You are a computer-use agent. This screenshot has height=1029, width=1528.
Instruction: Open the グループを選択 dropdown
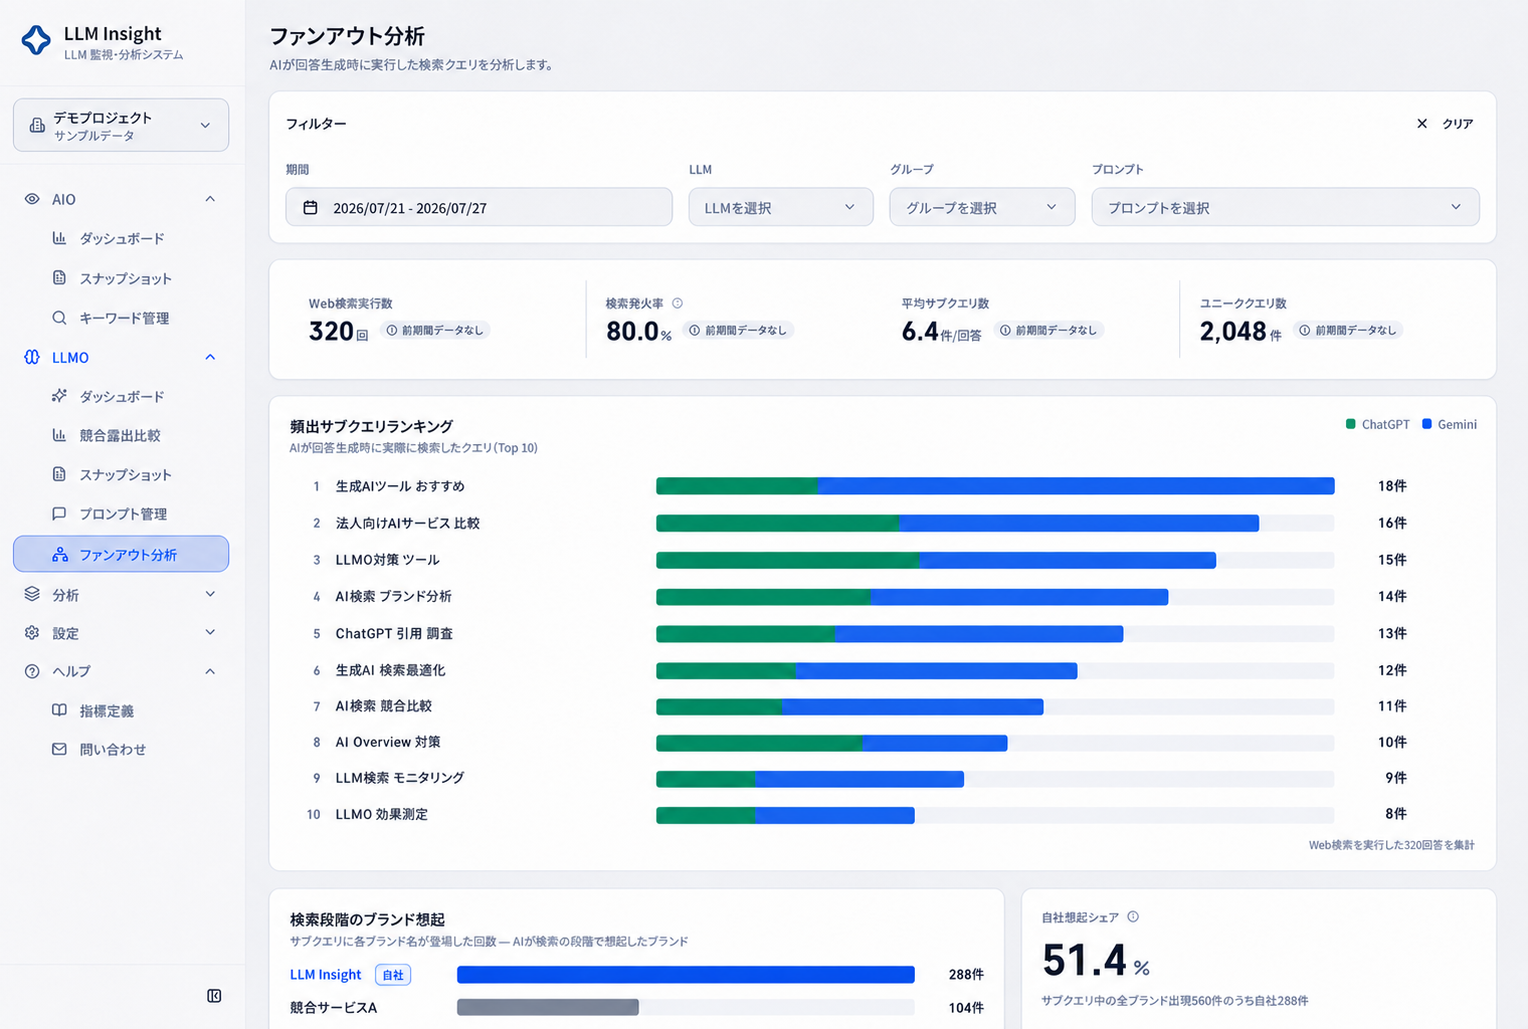pyautogui.click(x=982, y=208)
